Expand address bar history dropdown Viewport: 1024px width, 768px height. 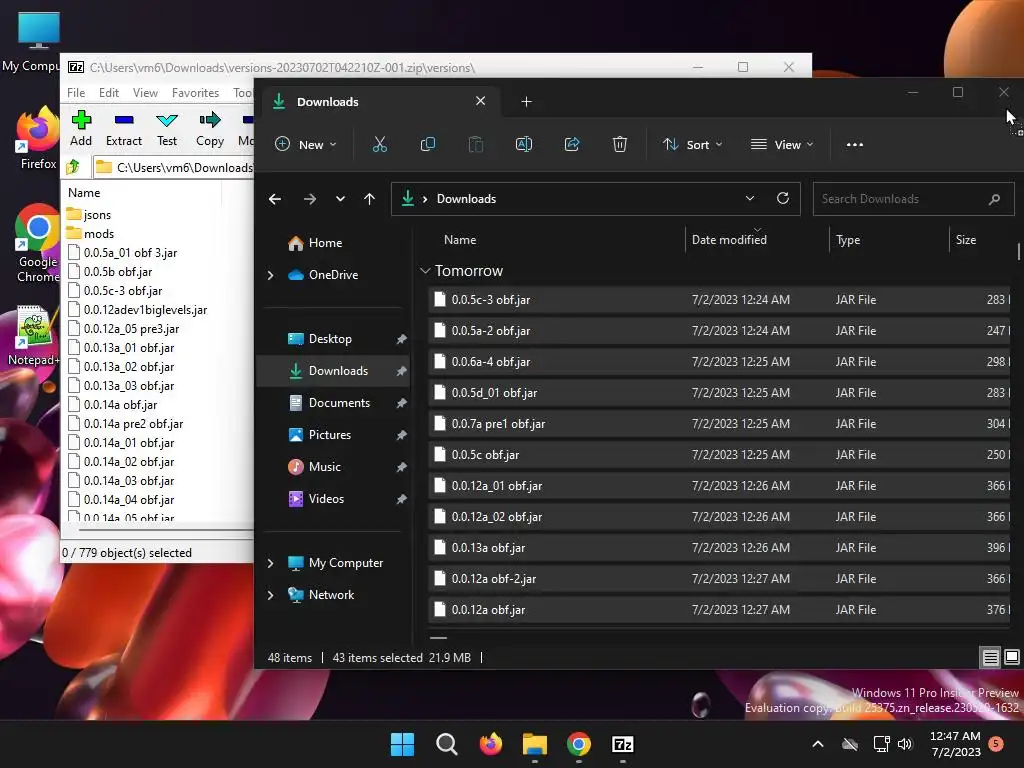point(750,199)
